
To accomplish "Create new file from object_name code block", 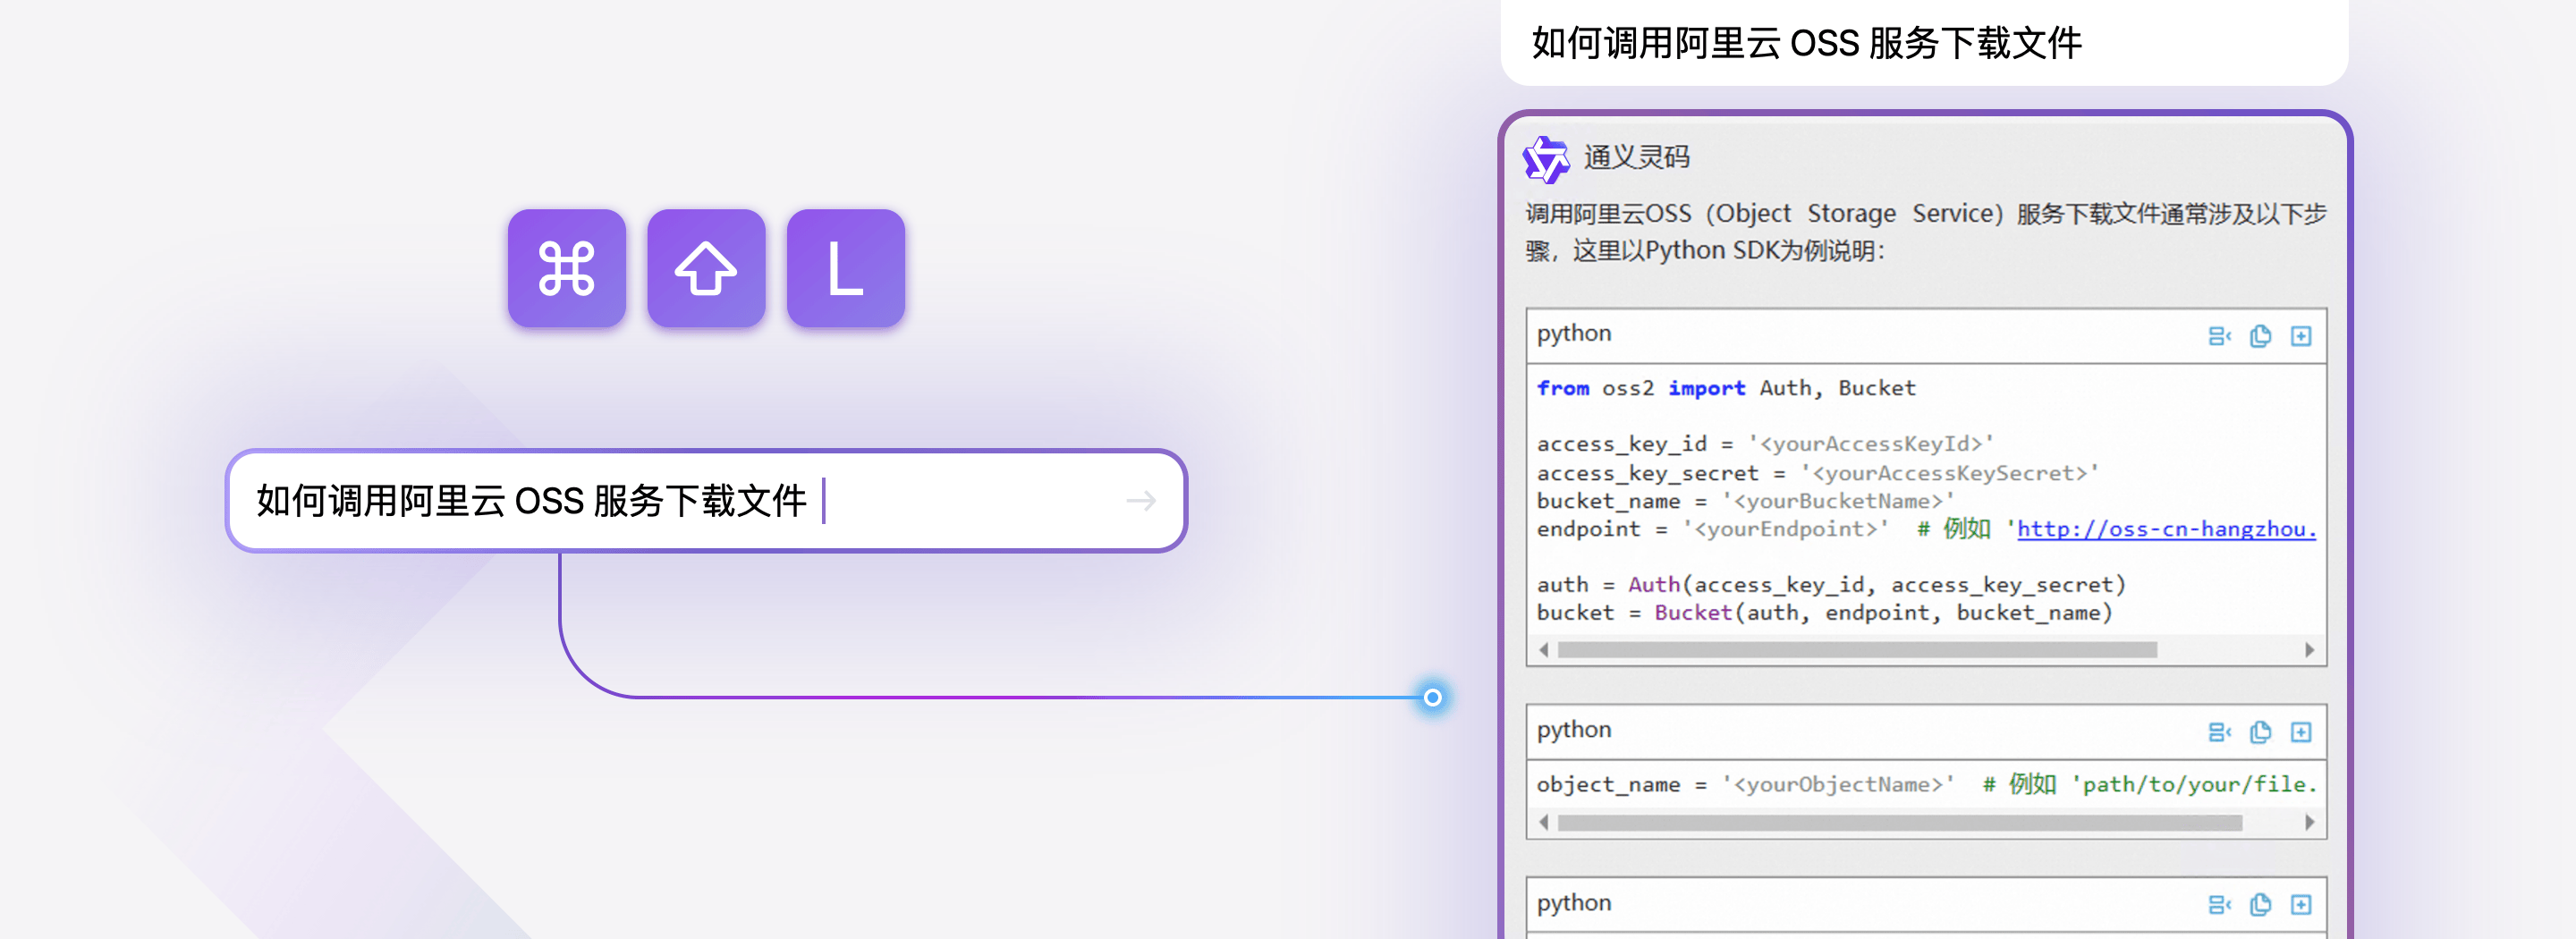I will (x=2301, y=732).
